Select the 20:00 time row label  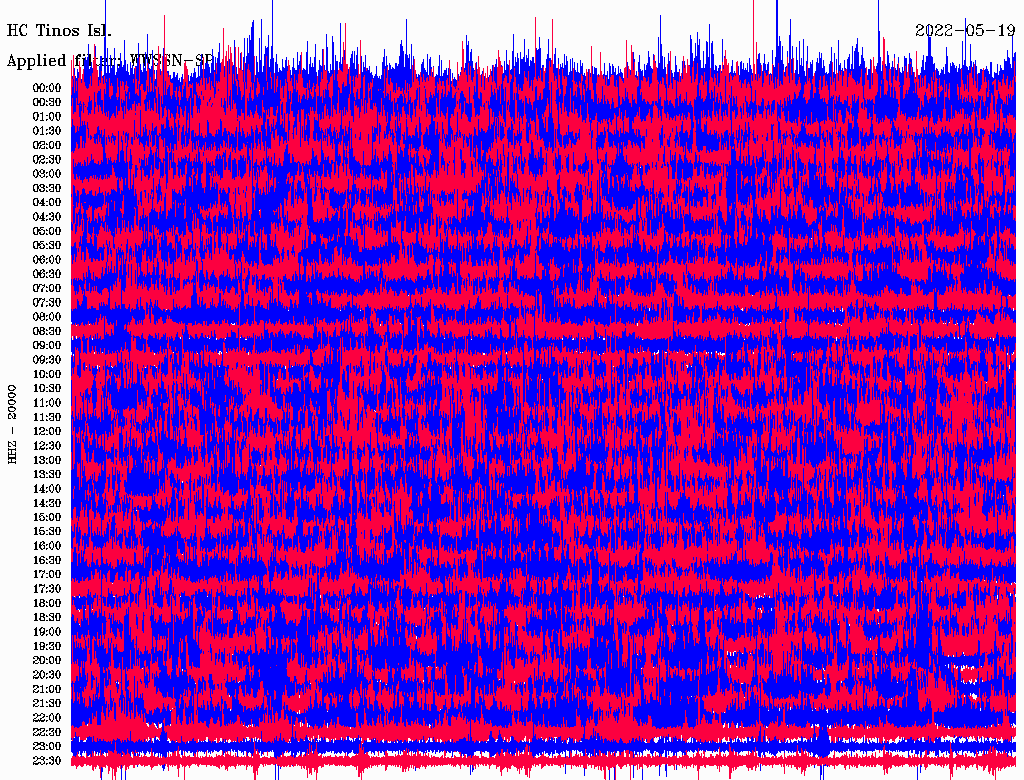[47, 660]
